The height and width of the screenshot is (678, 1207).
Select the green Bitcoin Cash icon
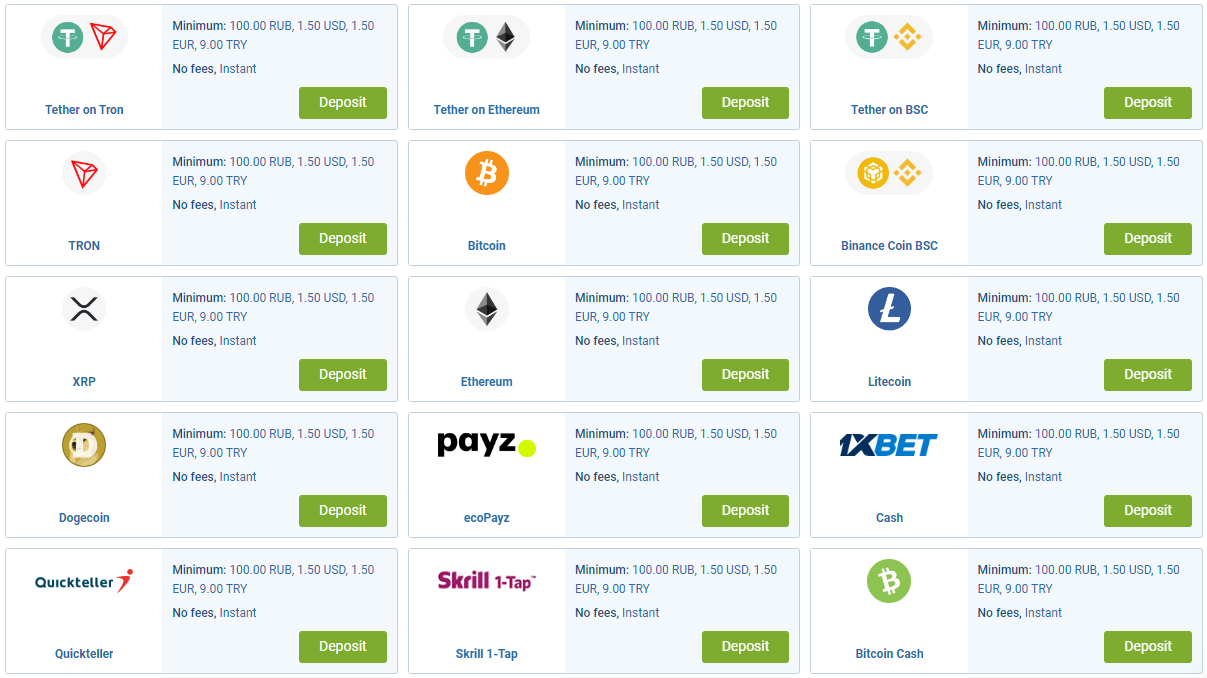[x=889, y=581]
